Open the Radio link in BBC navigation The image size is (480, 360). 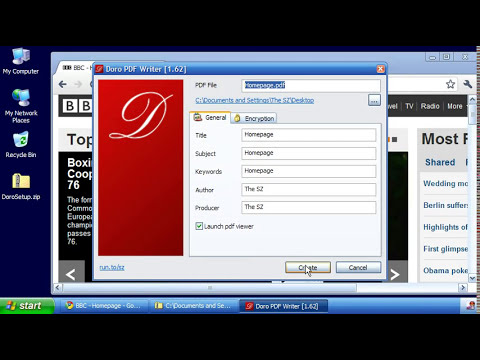click(430, 106)
